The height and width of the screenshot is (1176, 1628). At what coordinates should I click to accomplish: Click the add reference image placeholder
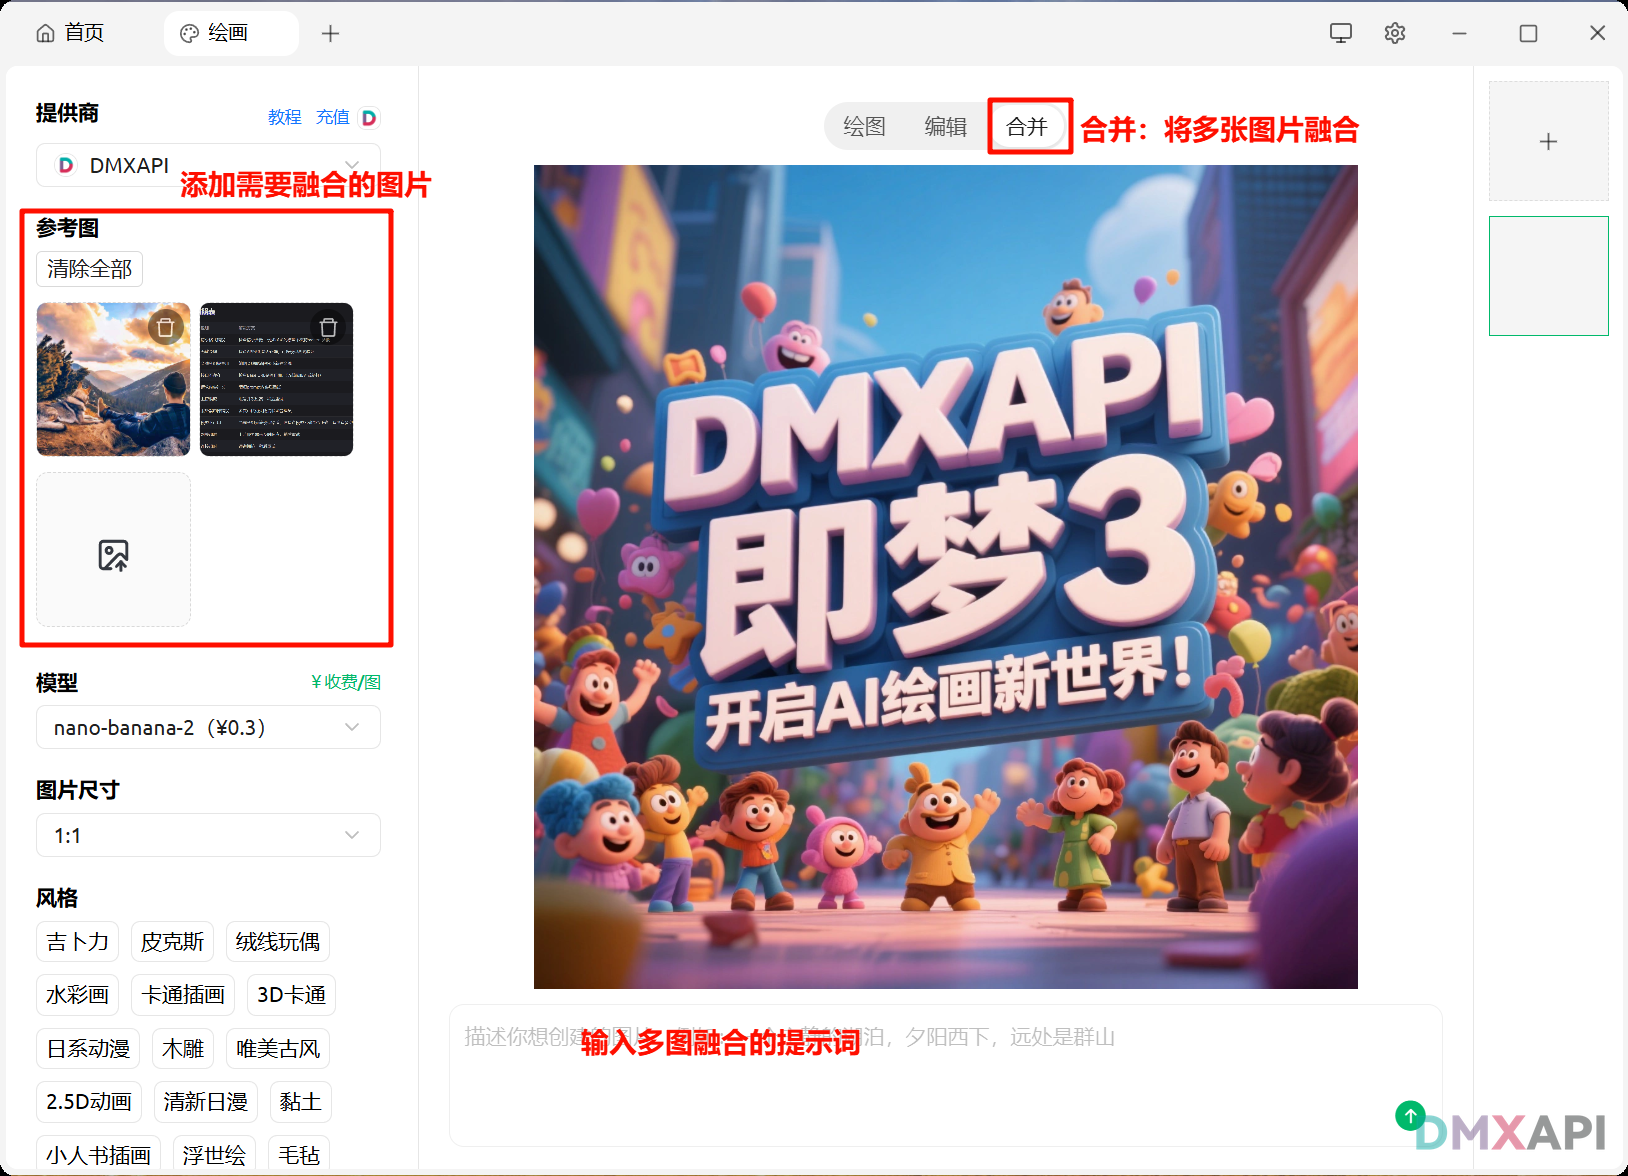[x=113, y=550]
